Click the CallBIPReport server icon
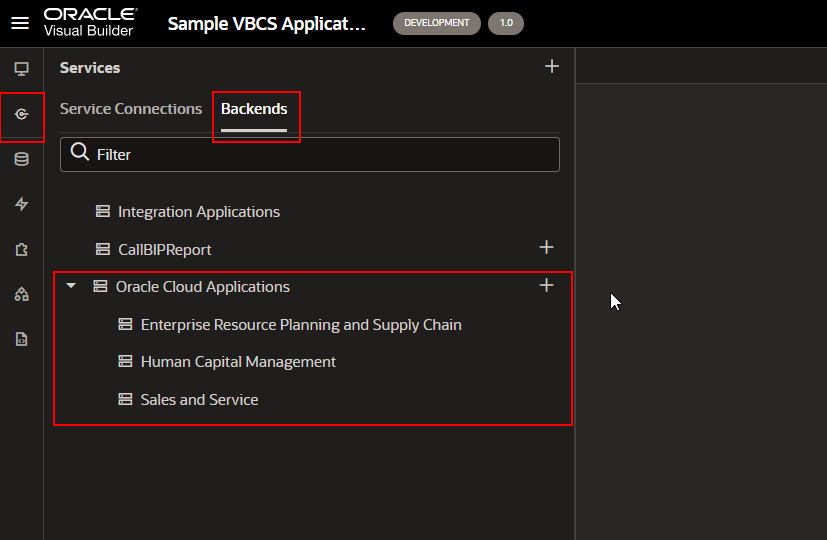 (x=103, y=249)
